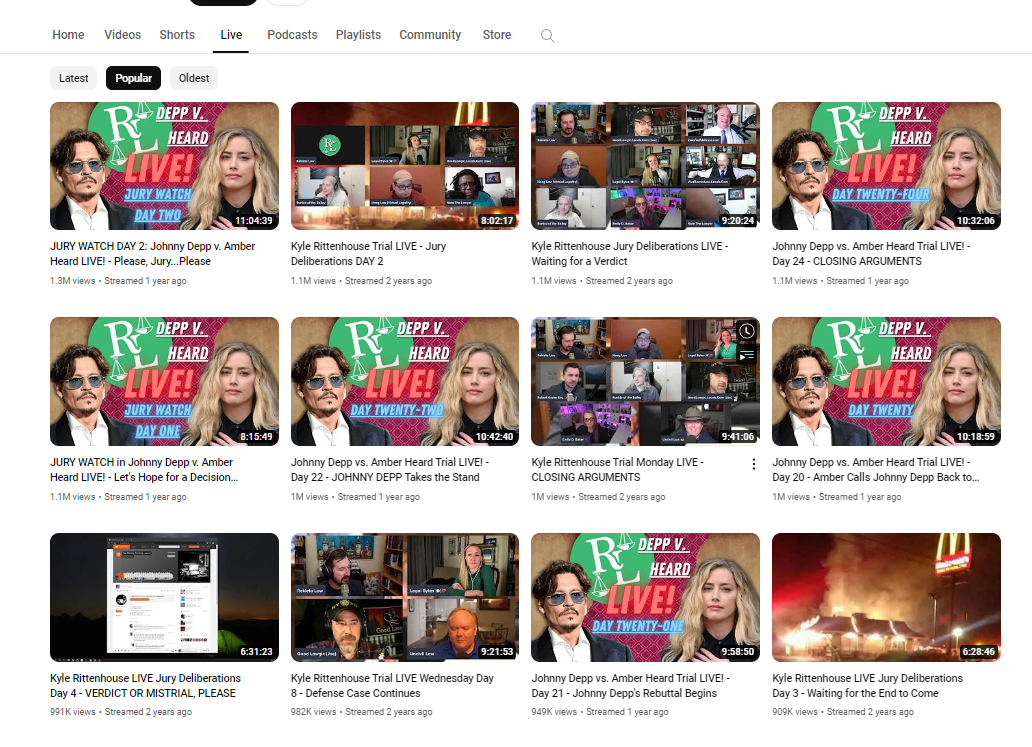The image size is (1032, 747).
Task: Open title link JURY WATCH DAY 2 Depp v. Heard
Action: tap(153, 253)
